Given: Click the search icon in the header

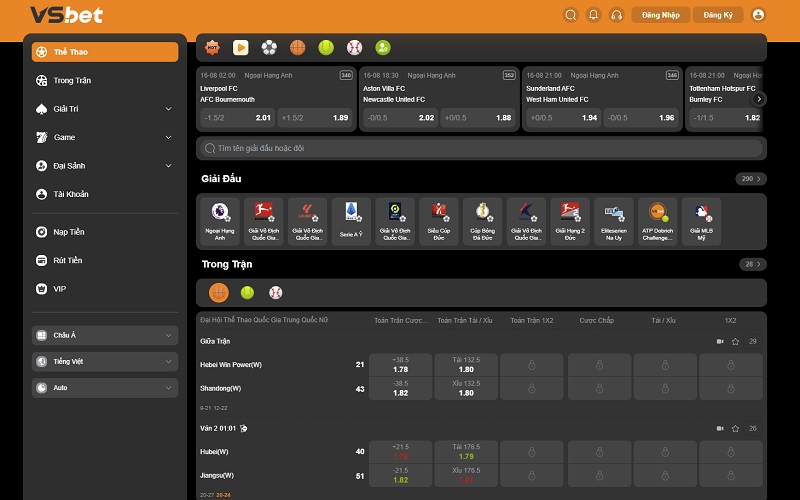Looking at the screenshot, I should [x=570, y=15].
